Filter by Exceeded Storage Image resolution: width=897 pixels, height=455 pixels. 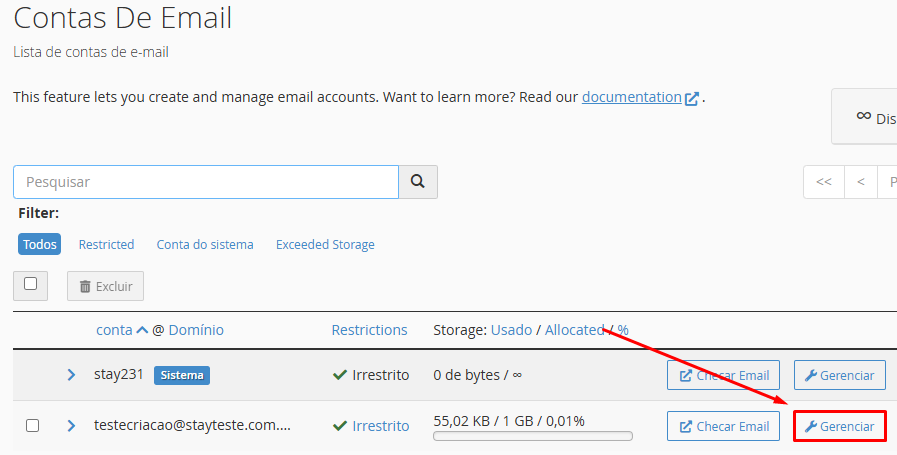(x=325, y=244)
